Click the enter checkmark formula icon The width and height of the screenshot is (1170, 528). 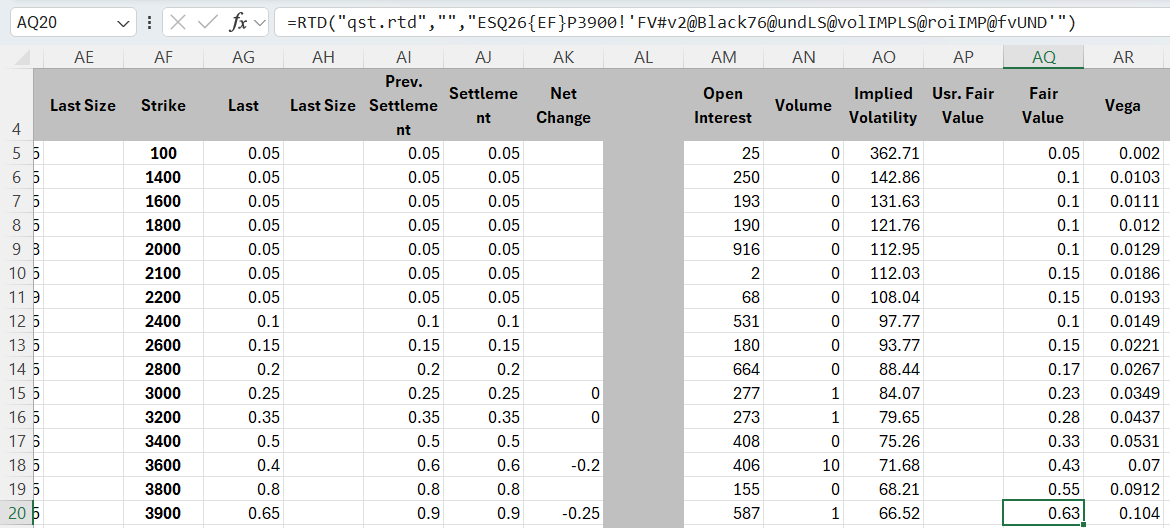(207, 22)
